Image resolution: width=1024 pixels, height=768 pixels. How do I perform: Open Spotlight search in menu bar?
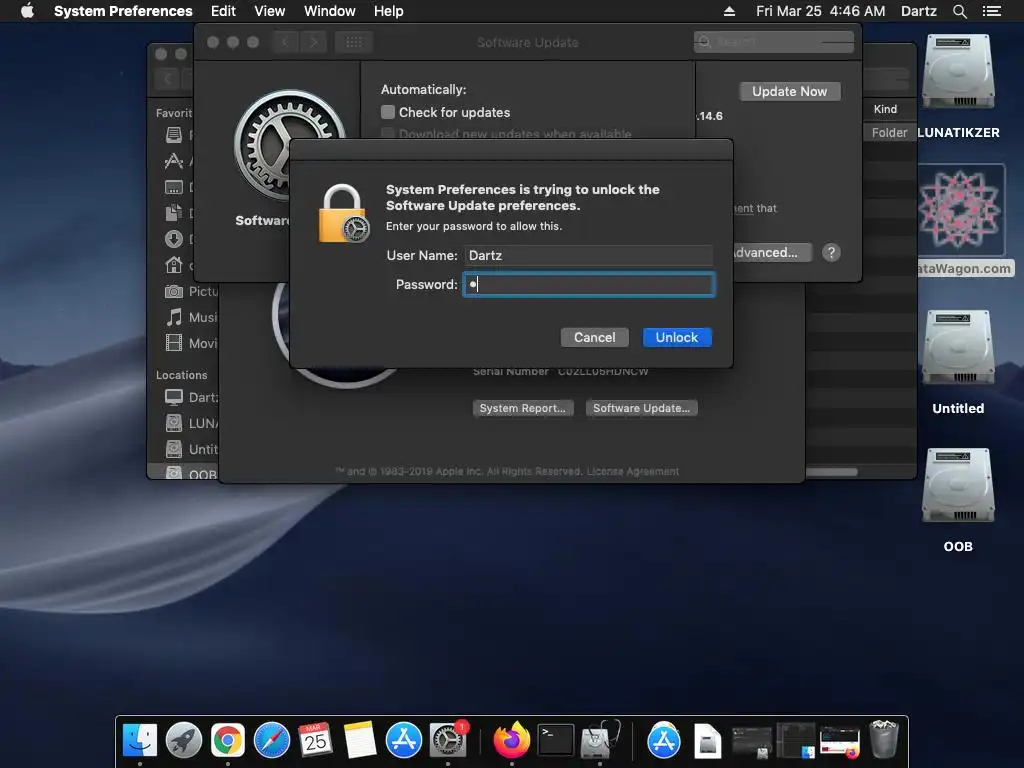click(959, 11)
